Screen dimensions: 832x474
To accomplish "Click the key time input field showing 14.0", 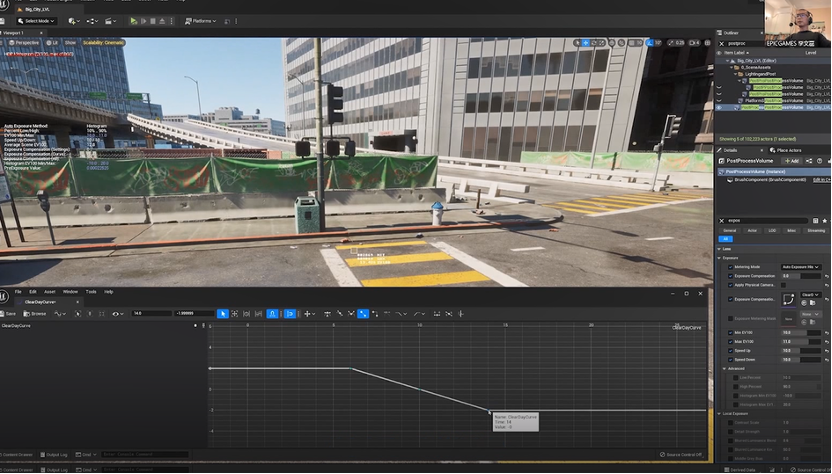I will click(151, 314).
